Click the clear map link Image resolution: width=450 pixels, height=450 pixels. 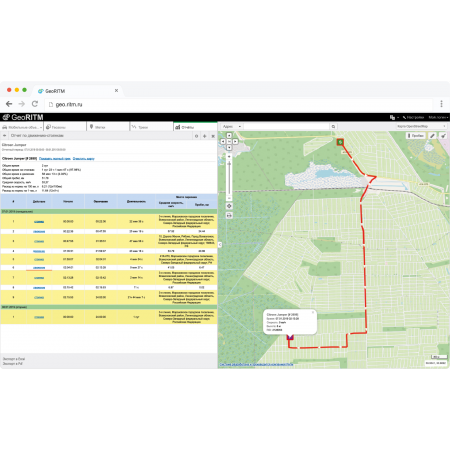pyautogui.click(x=83, y=159)
